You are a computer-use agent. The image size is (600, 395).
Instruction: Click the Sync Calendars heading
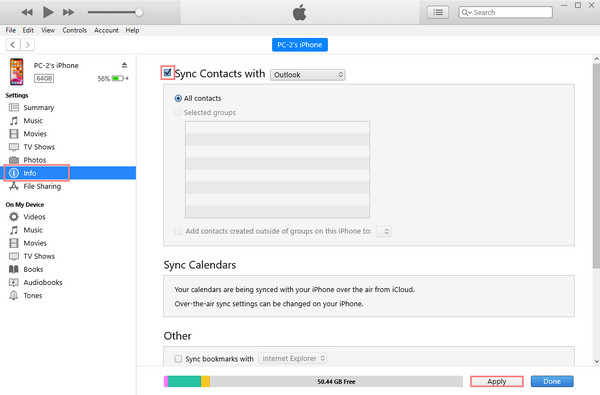[x=200, y=265]
